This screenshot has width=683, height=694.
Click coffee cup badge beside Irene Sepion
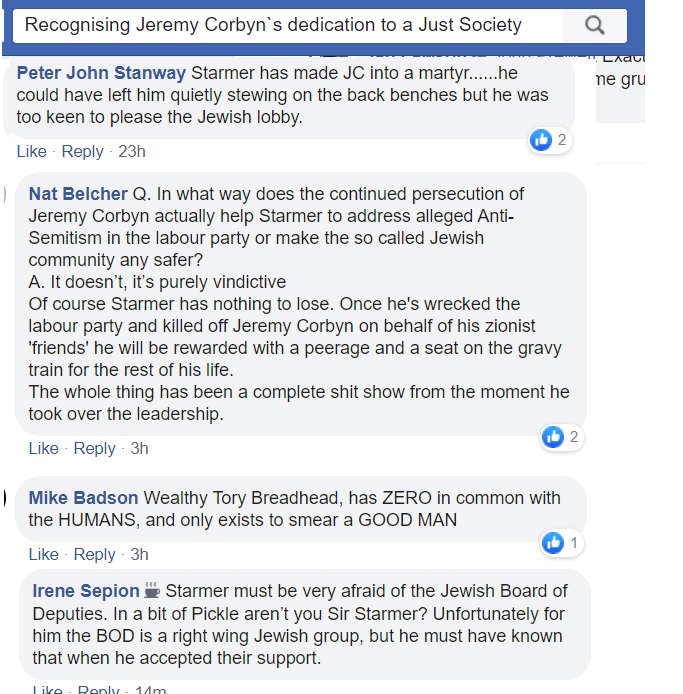point(152,590)
